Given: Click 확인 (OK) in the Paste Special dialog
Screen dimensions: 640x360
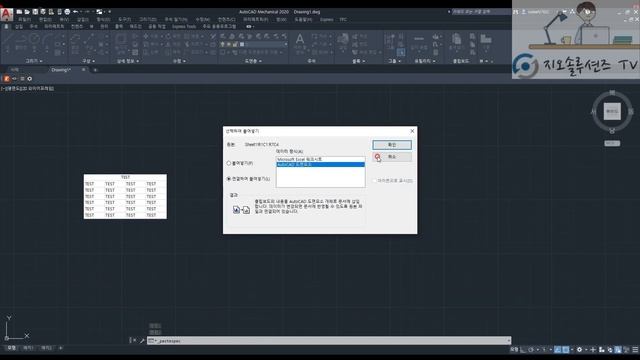Looking at the screenshot, I should [x=392, y=145].
